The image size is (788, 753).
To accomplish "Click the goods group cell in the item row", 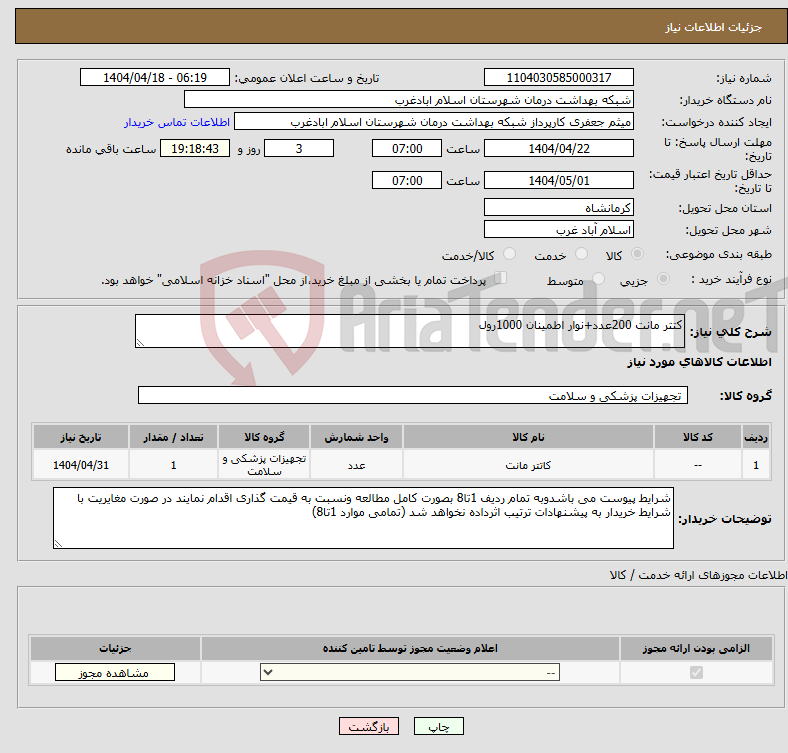I will 264,465.
